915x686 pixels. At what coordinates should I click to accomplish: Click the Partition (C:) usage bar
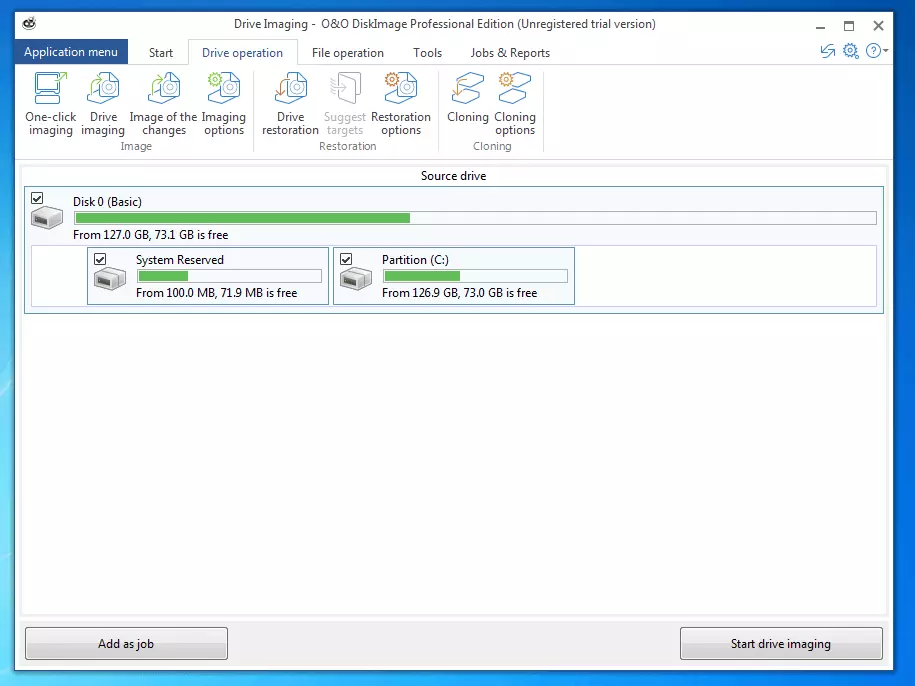475,276
